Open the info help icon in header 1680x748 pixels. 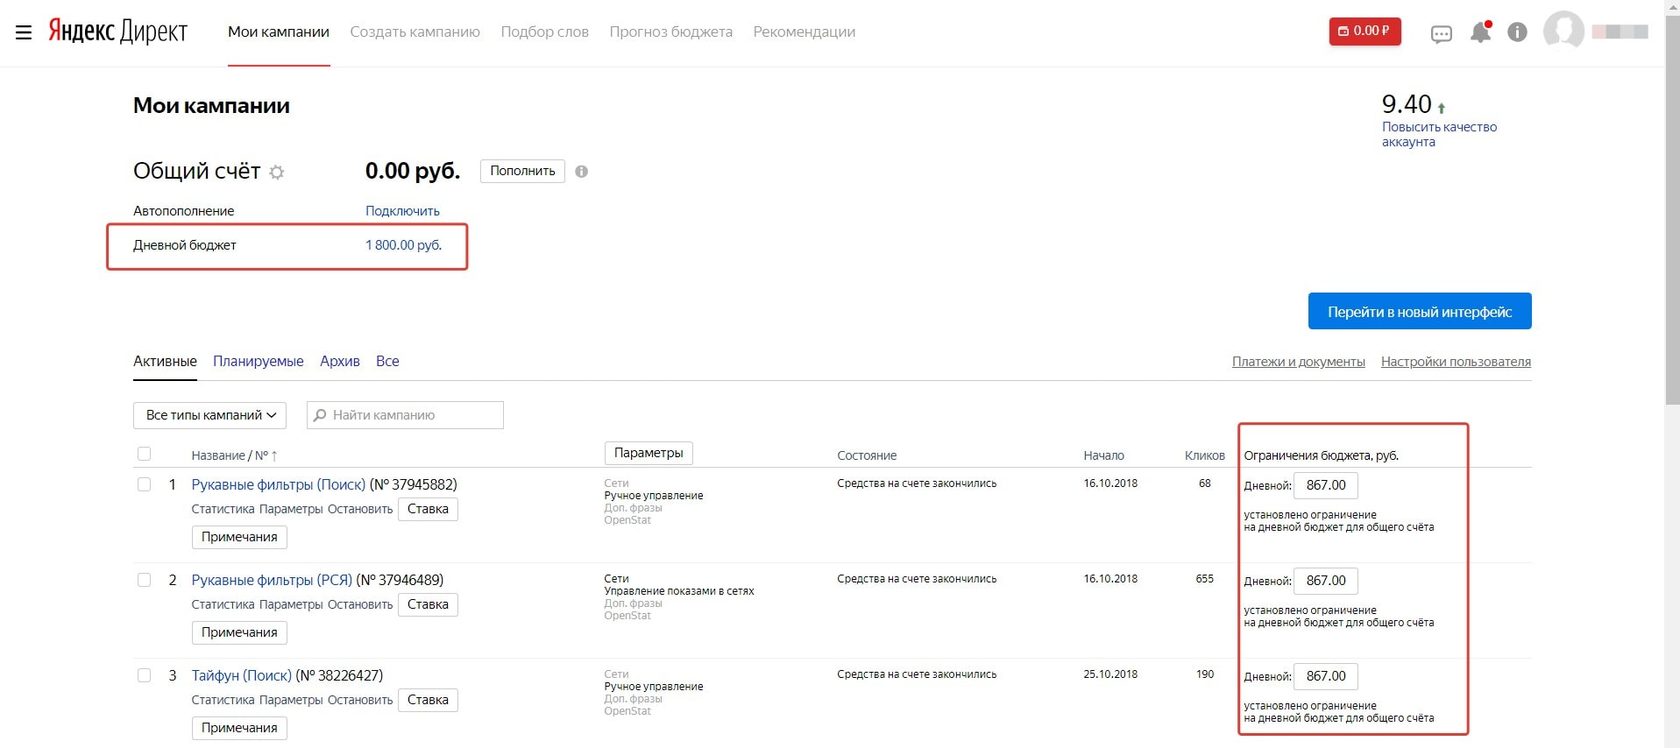coord(1517,32)
